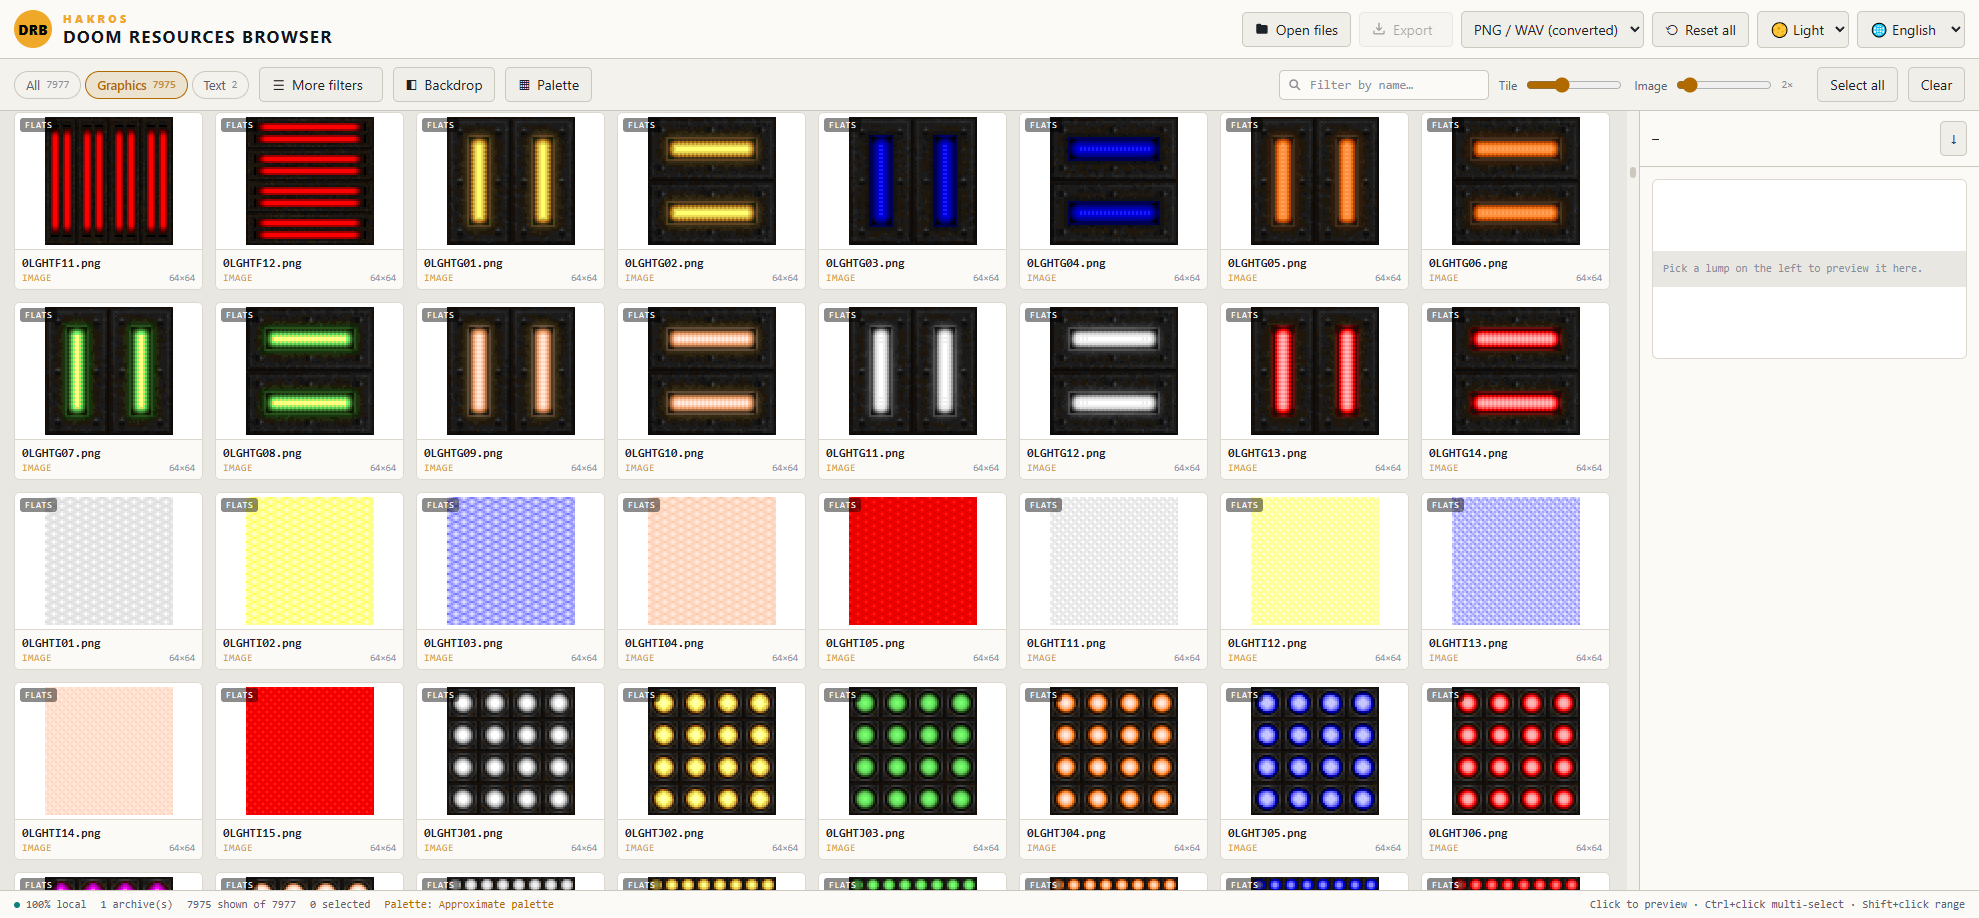Click the magnifier icon in the filter box
This screenshot has height=918, width=1979.
[1295, 85]
